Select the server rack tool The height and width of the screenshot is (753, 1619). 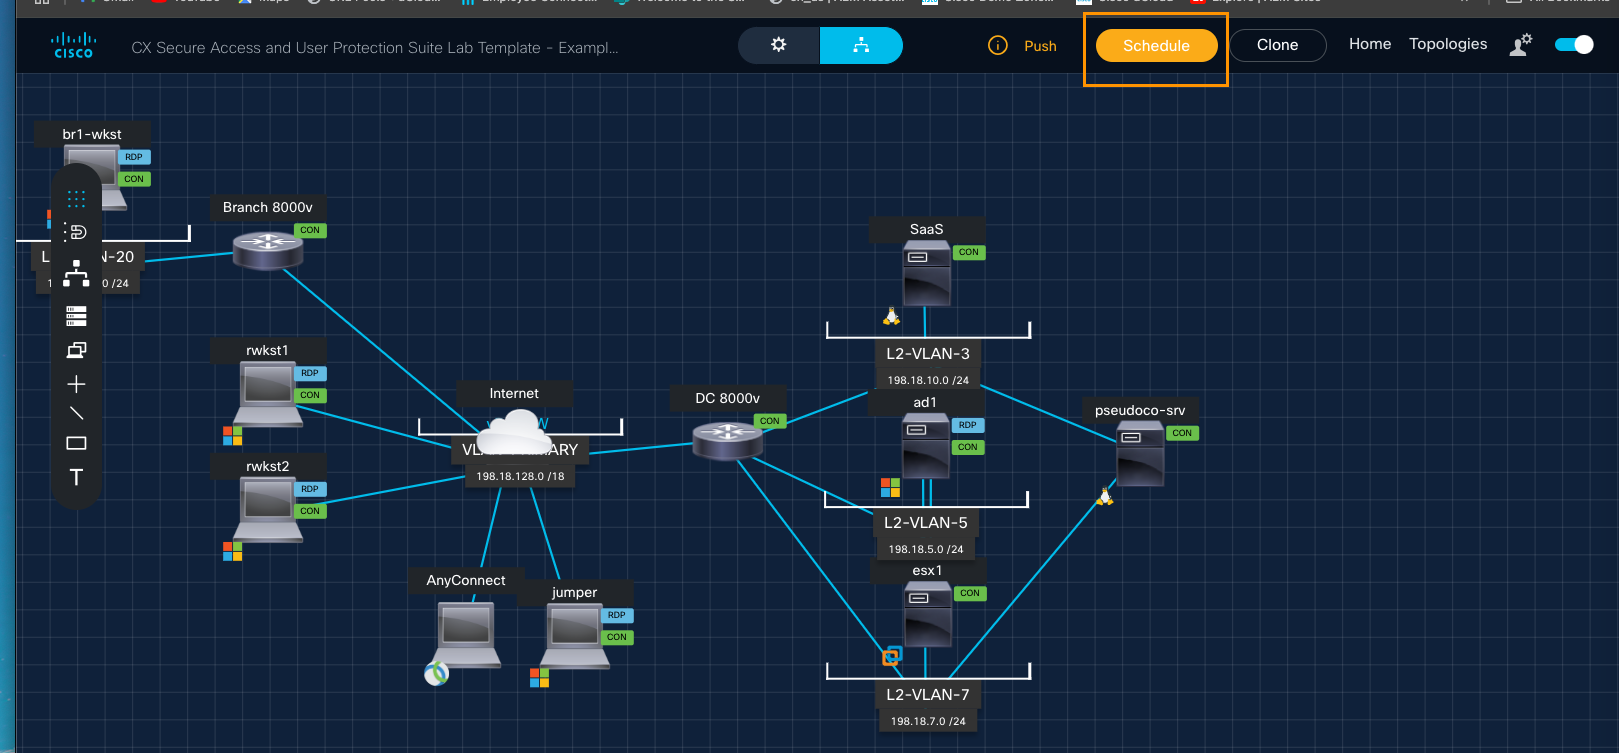pos(76,316)
